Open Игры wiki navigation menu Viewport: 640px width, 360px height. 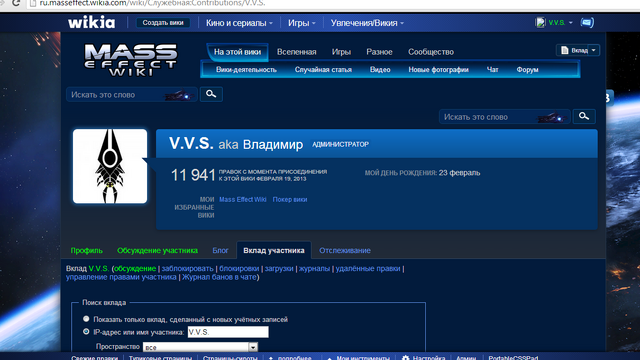(x=341, y=52)
